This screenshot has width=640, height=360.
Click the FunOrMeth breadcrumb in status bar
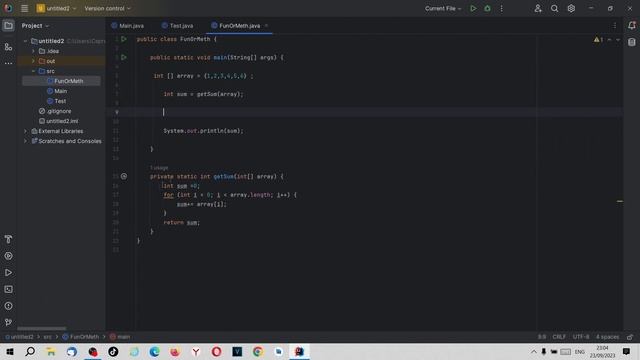click(81, 337)
